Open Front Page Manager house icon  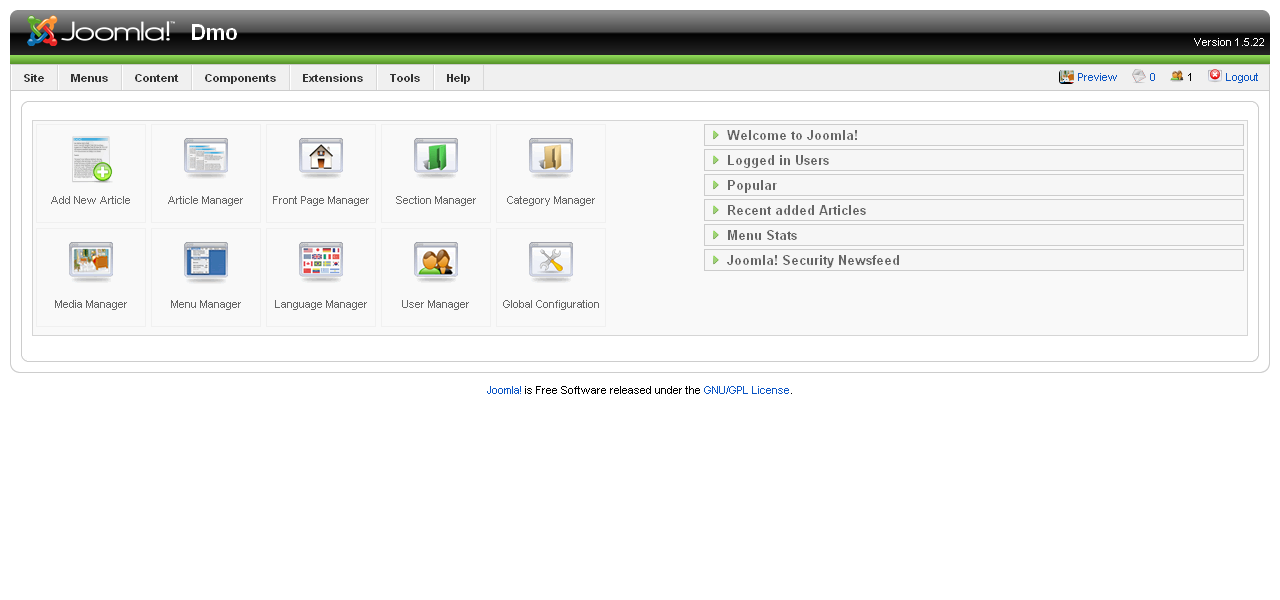pos(321,159)
